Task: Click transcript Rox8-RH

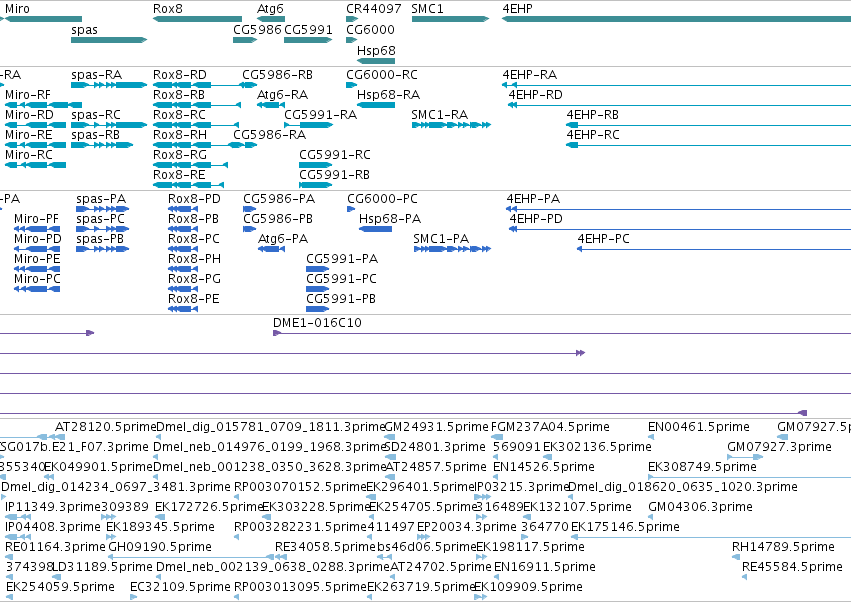Action: (198, 145)
